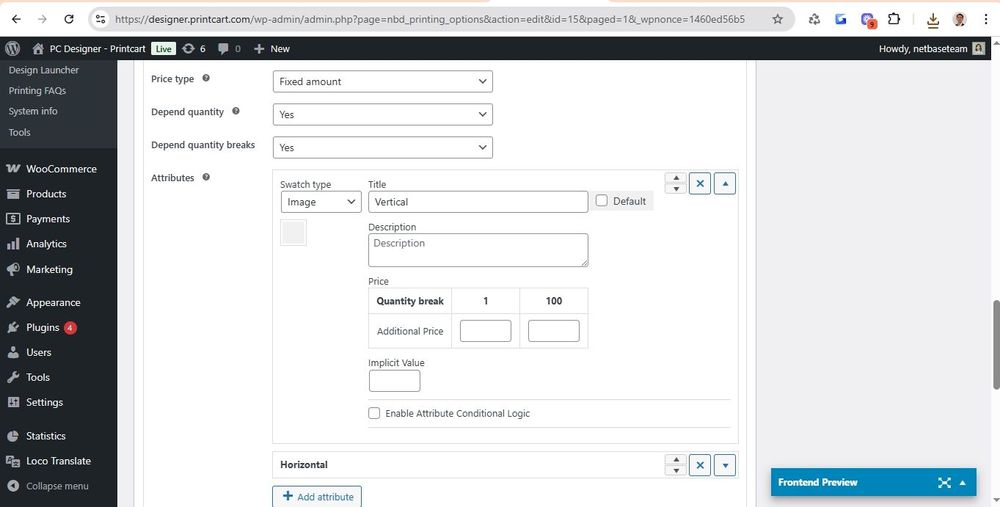Click the help icon next to Attributes

(x=206, y=177)
